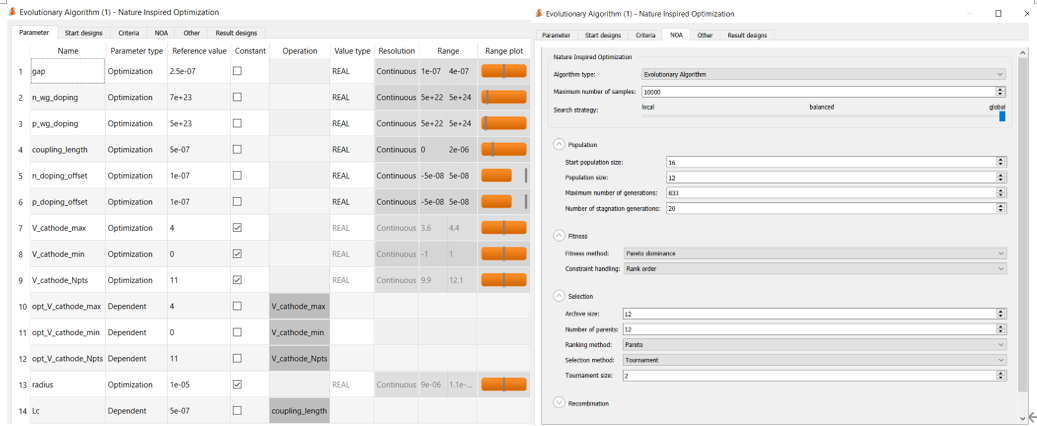Viewport: 1037px width, 426px height.
Task: Click Parameter type column header
Action: (136, 51)
